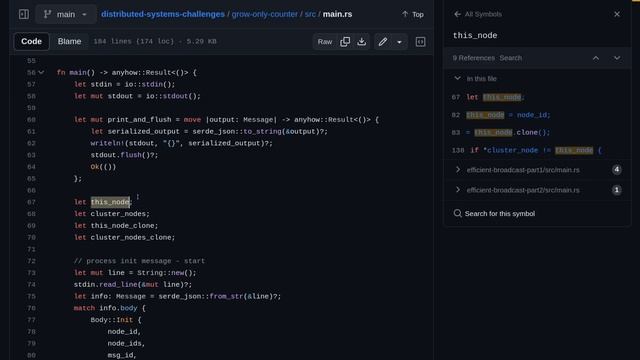Open more edit options dropdown arrow
Image resolution: width=640 pixels, height=360 pixels.
point(399,42)
